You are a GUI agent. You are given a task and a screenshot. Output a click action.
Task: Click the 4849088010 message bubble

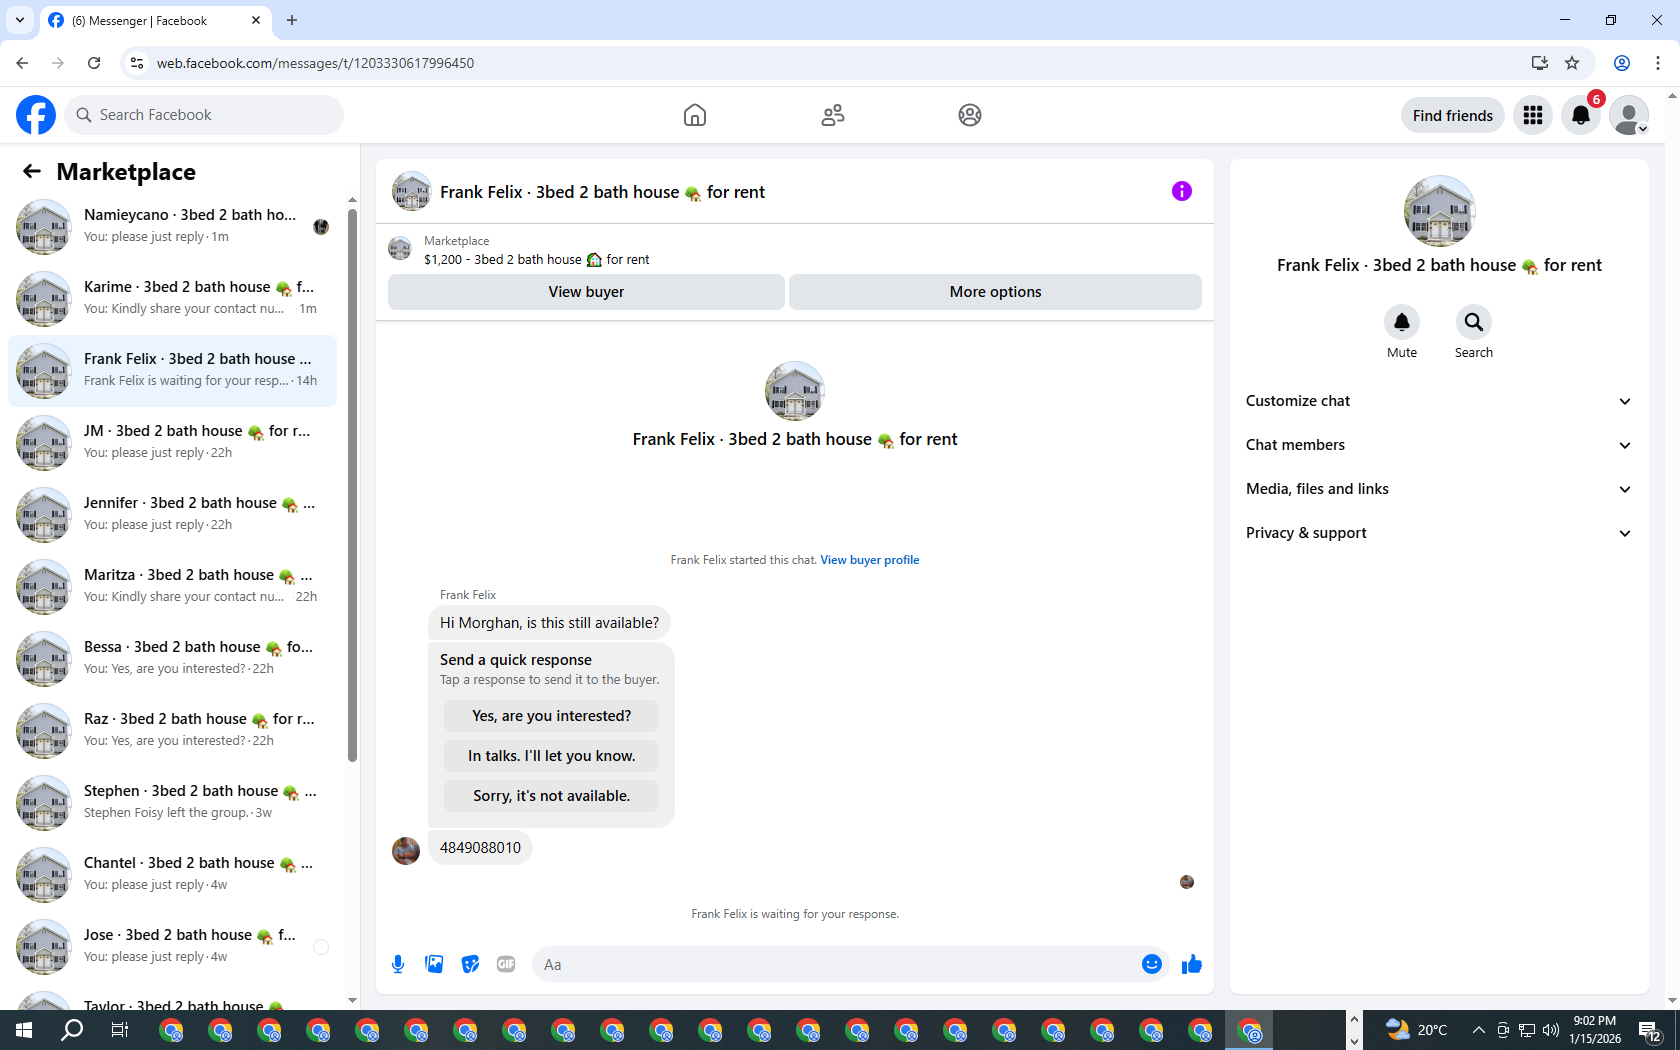[x=480, y=848]
